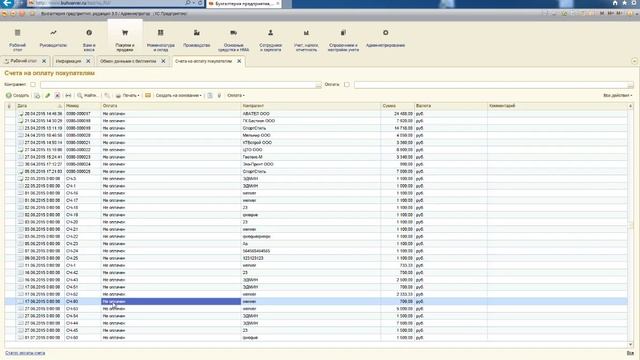Switch to the Информация tab
The height and width of the screenshot is (360, 640).
pos(69,61)
